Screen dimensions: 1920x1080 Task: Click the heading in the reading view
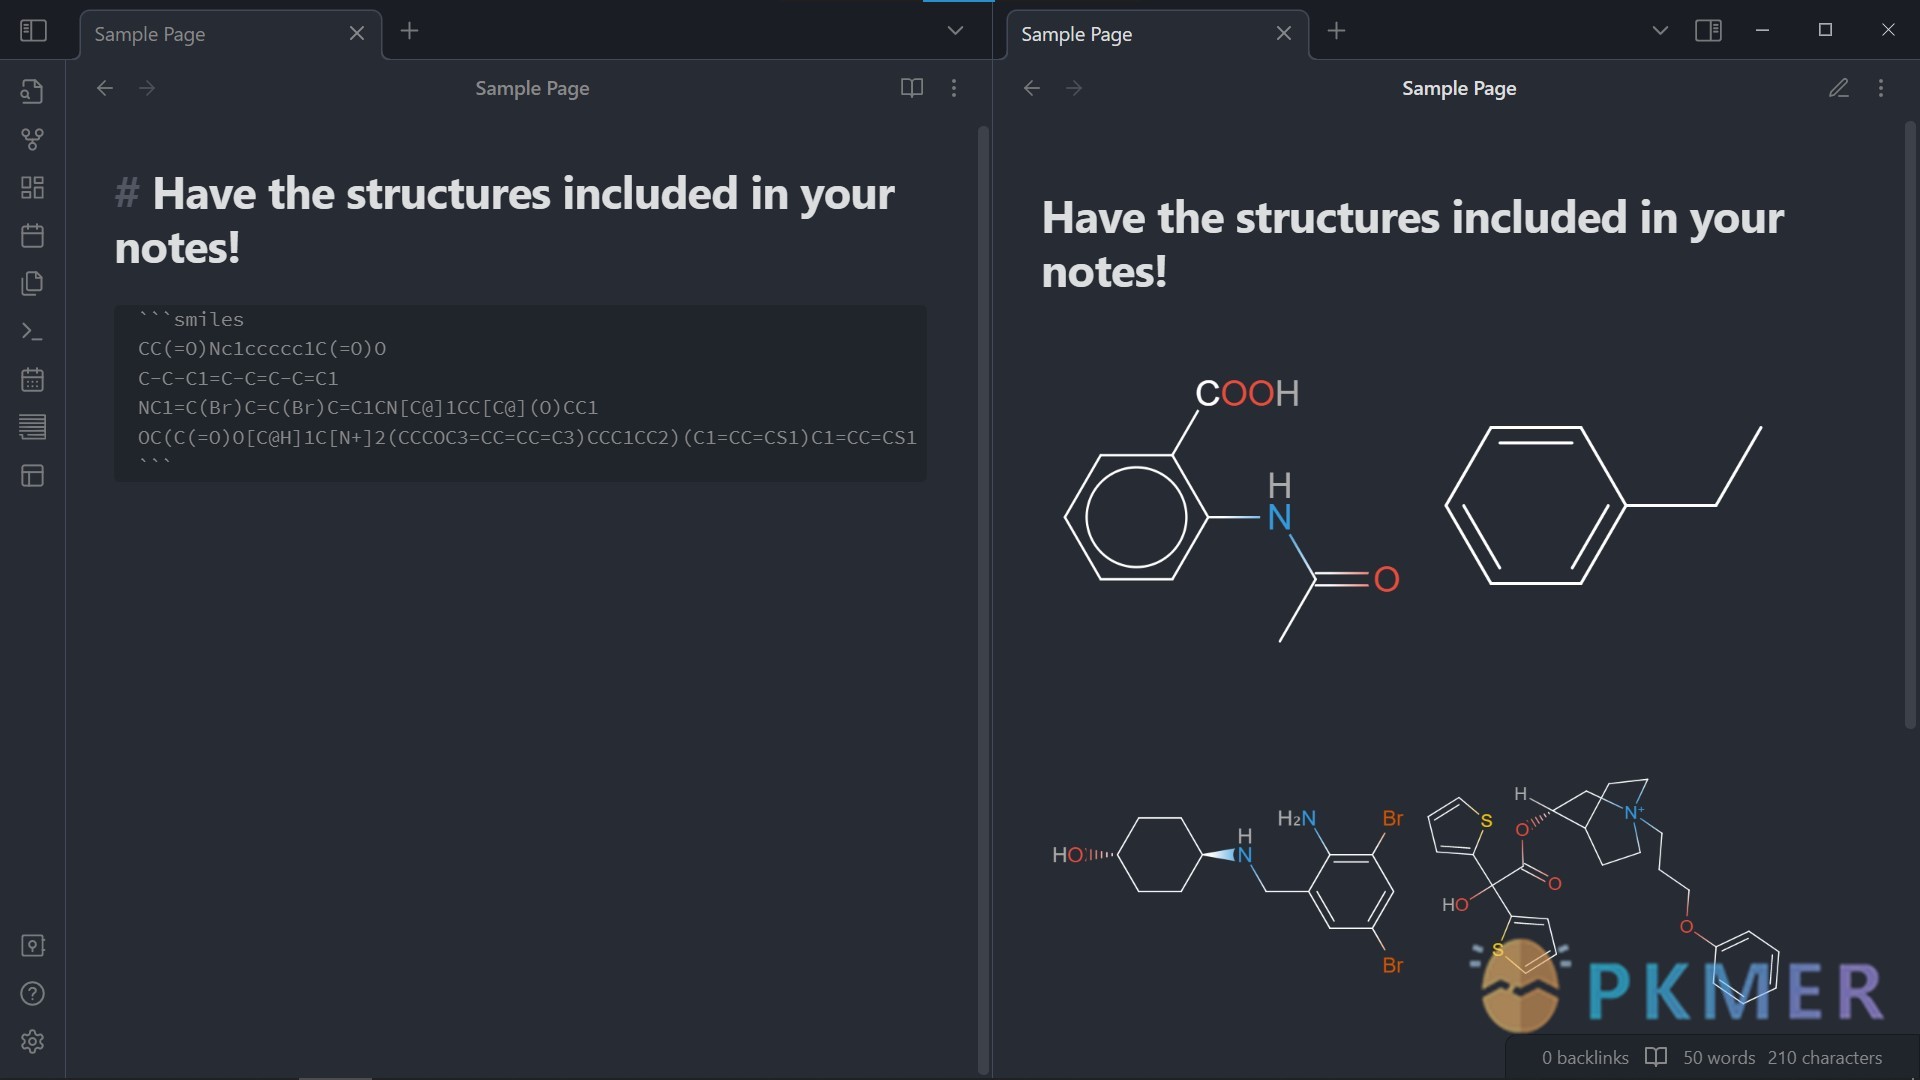(x=1413, y=244)
